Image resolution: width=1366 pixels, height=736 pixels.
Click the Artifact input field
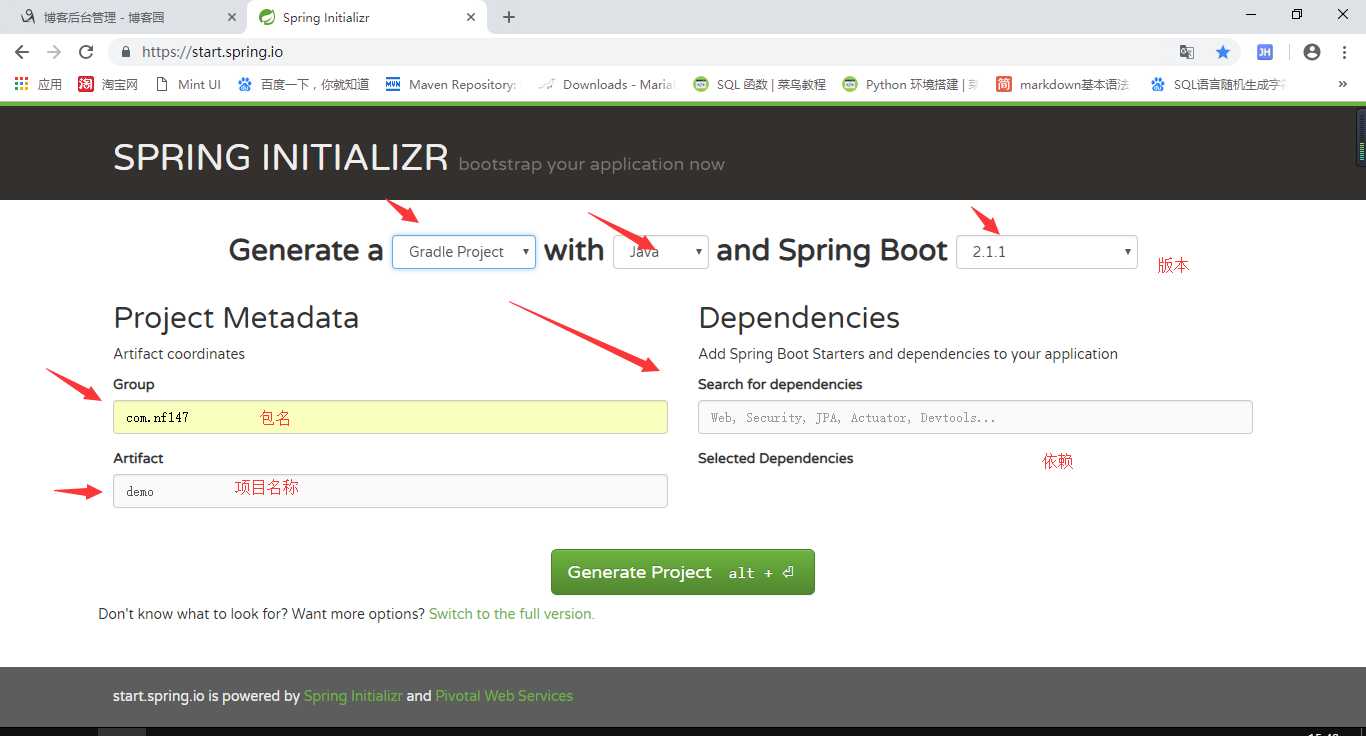390,491
